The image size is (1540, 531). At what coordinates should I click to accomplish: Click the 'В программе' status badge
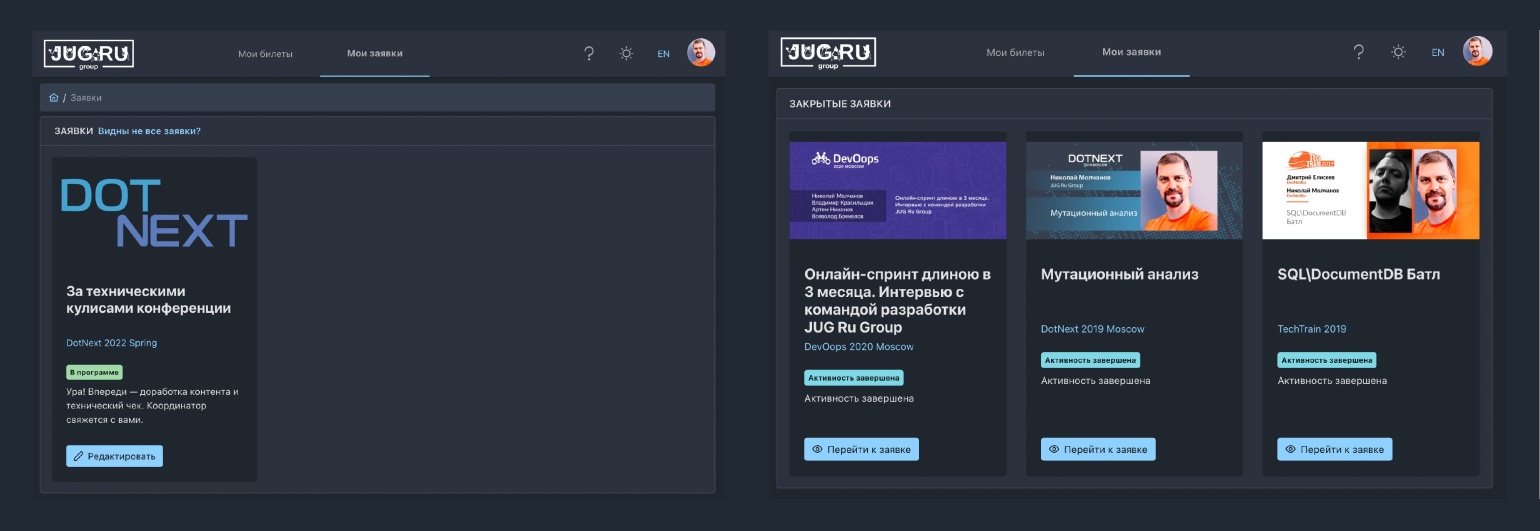tap(94, 372)
